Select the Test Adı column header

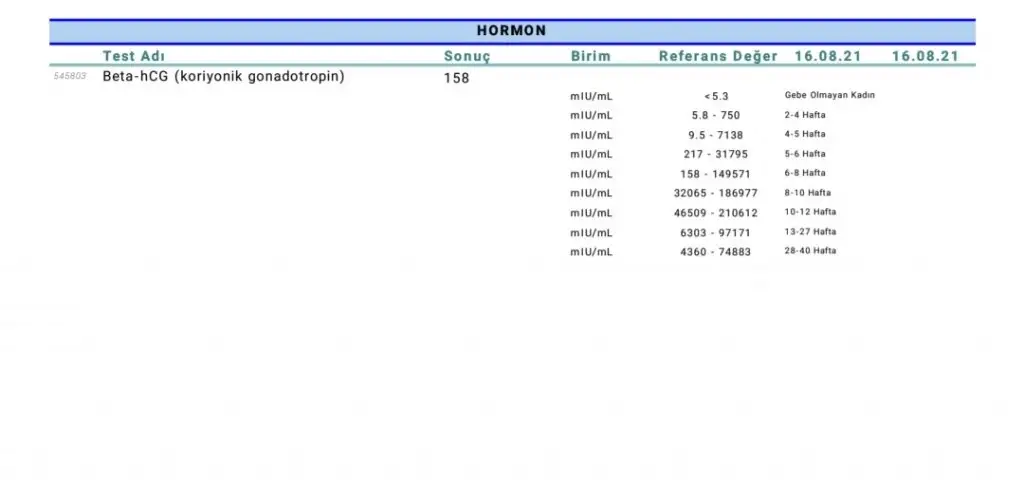(139, 56)
